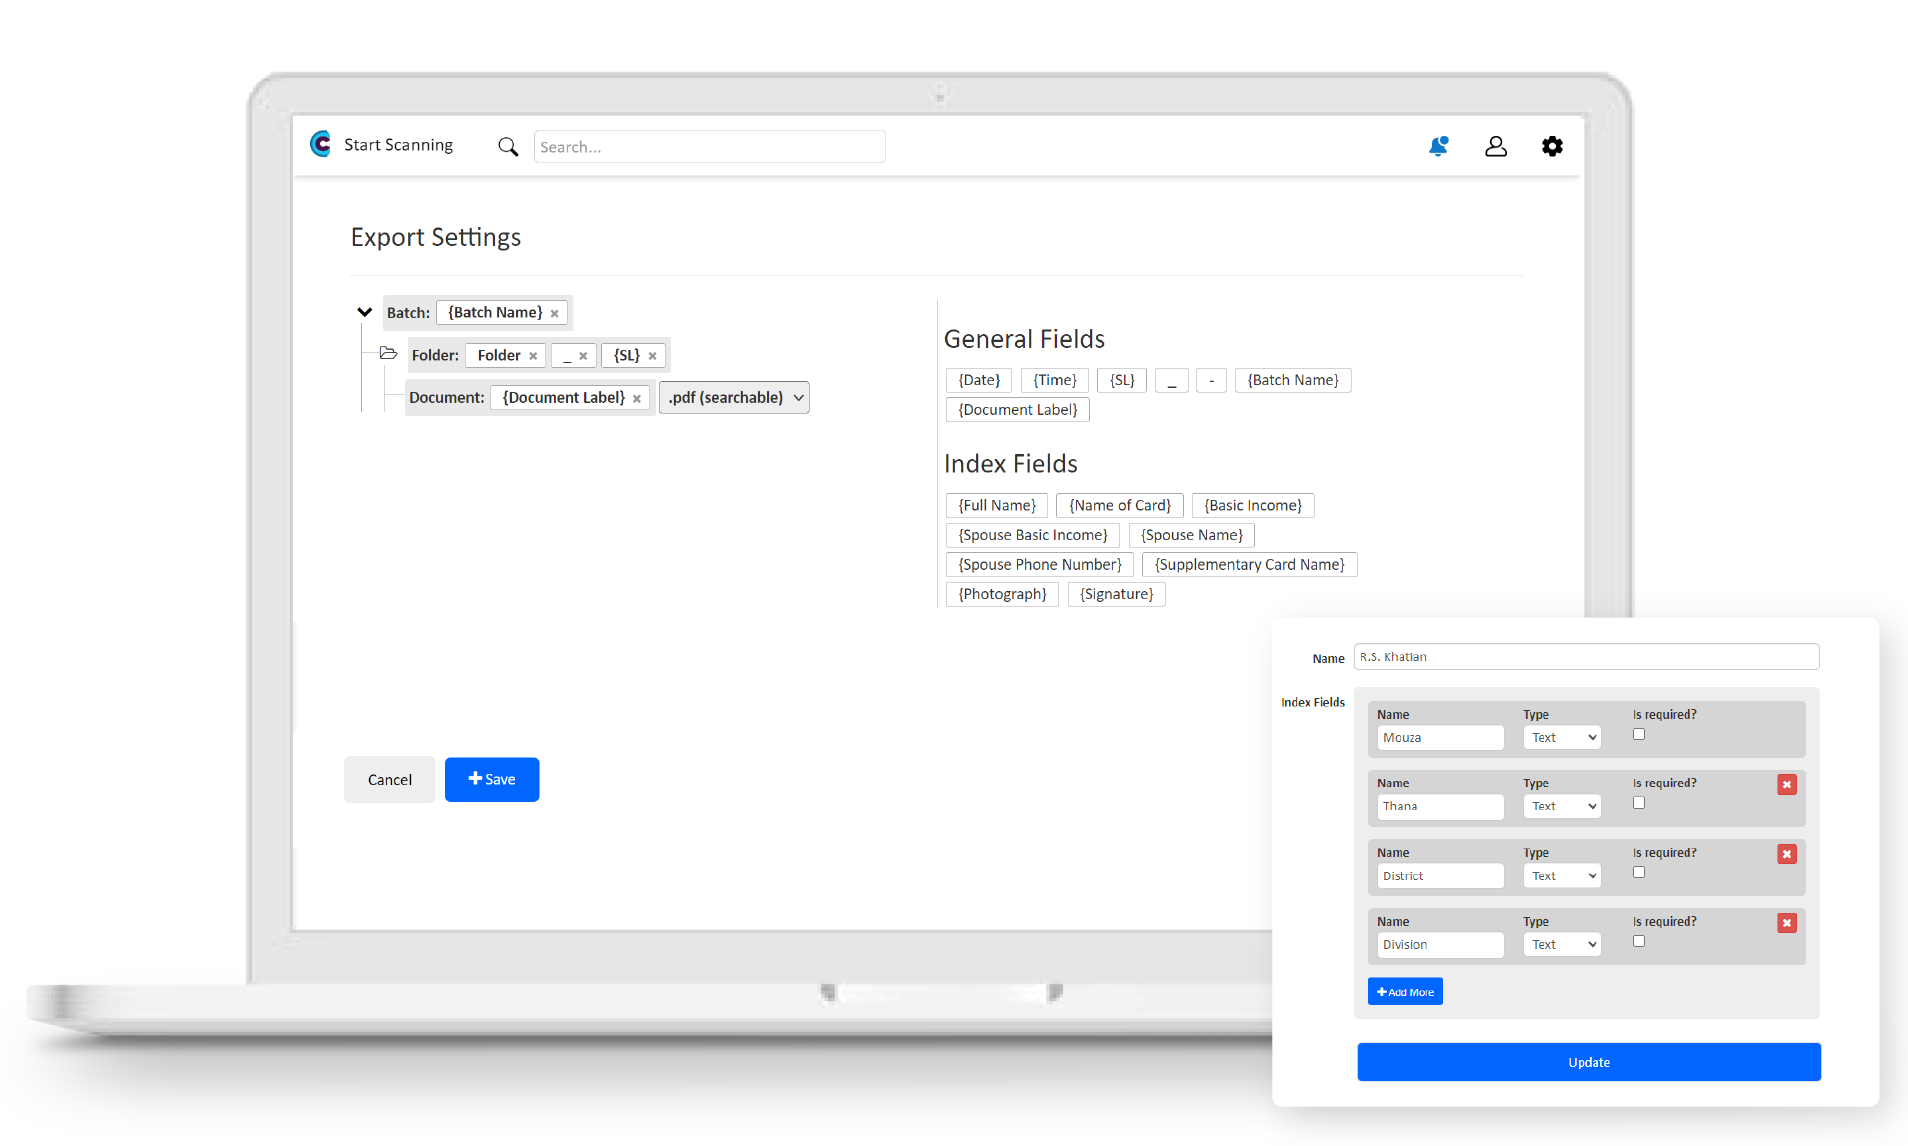Click the Search input field
1908x1146 pixels.
tap(709, 147)
